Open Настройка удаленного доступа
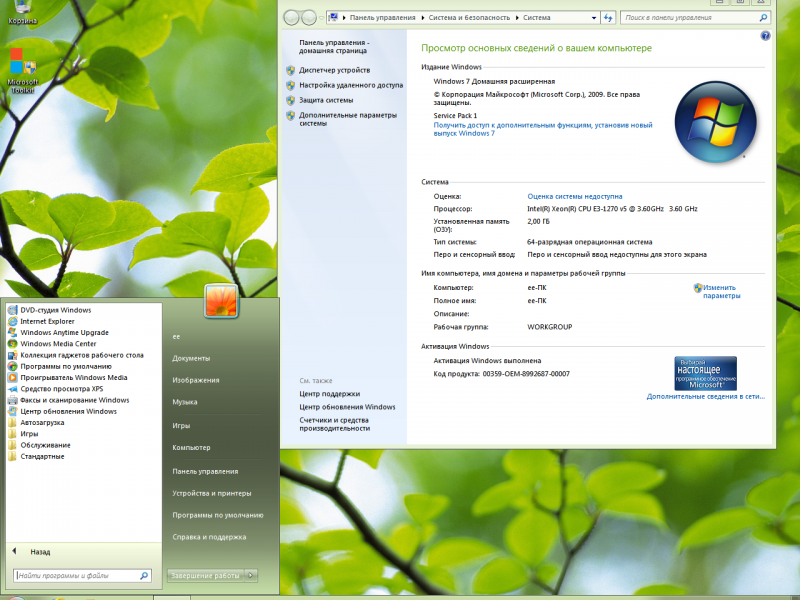800x600 pixels. point(351,85)
